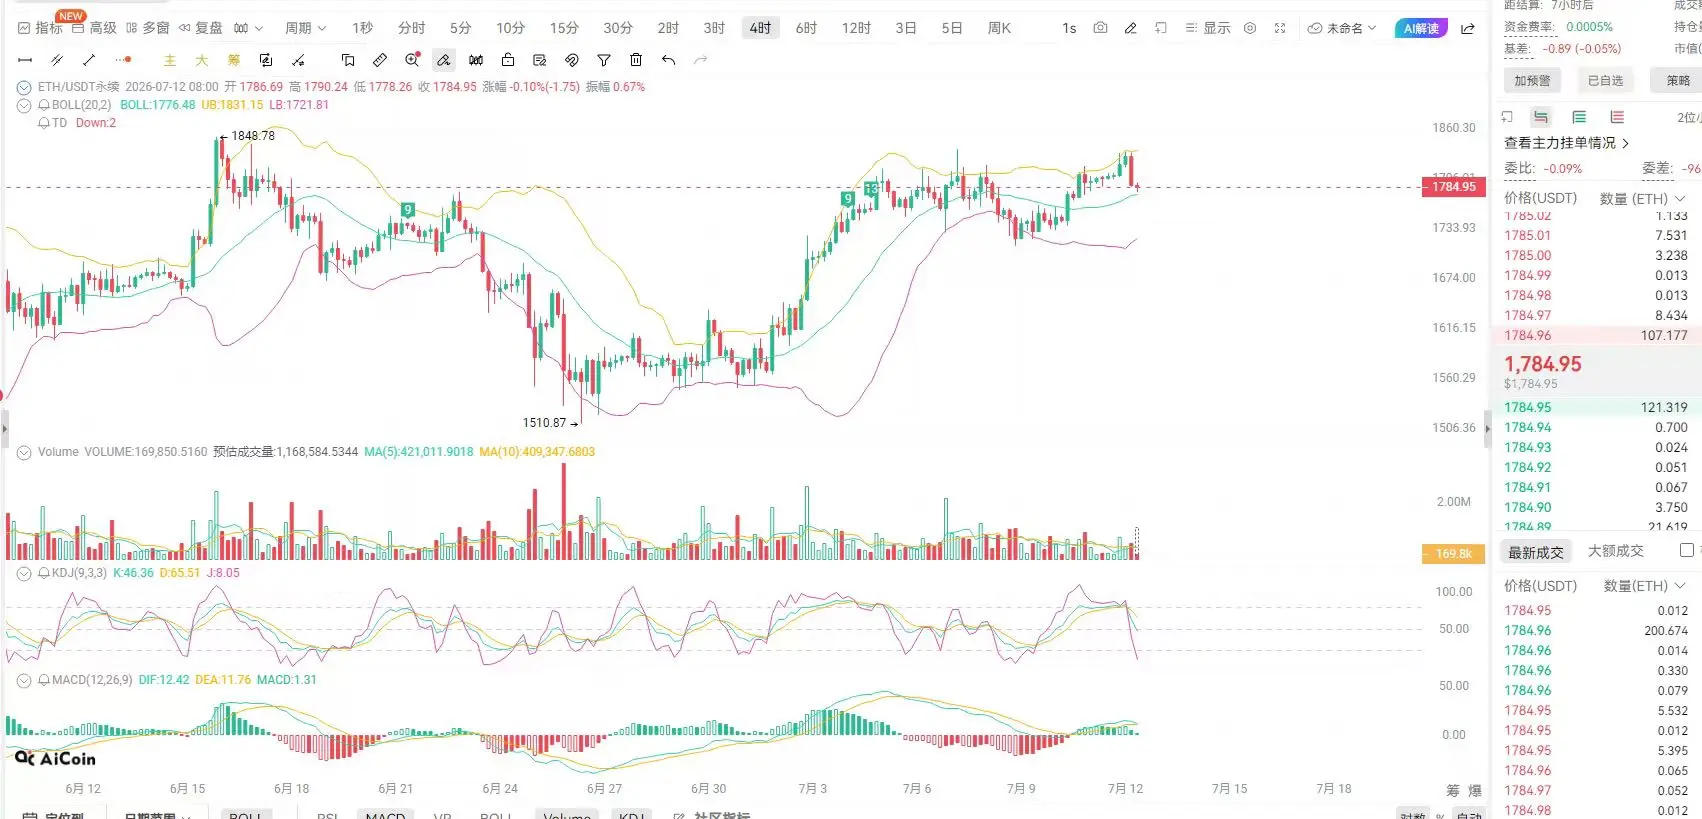Viewport: 1702px width, 819px height.
Task: Switch to 大额成交 large trades tab
Action: pyautogui.click(x=1615, y=551)
